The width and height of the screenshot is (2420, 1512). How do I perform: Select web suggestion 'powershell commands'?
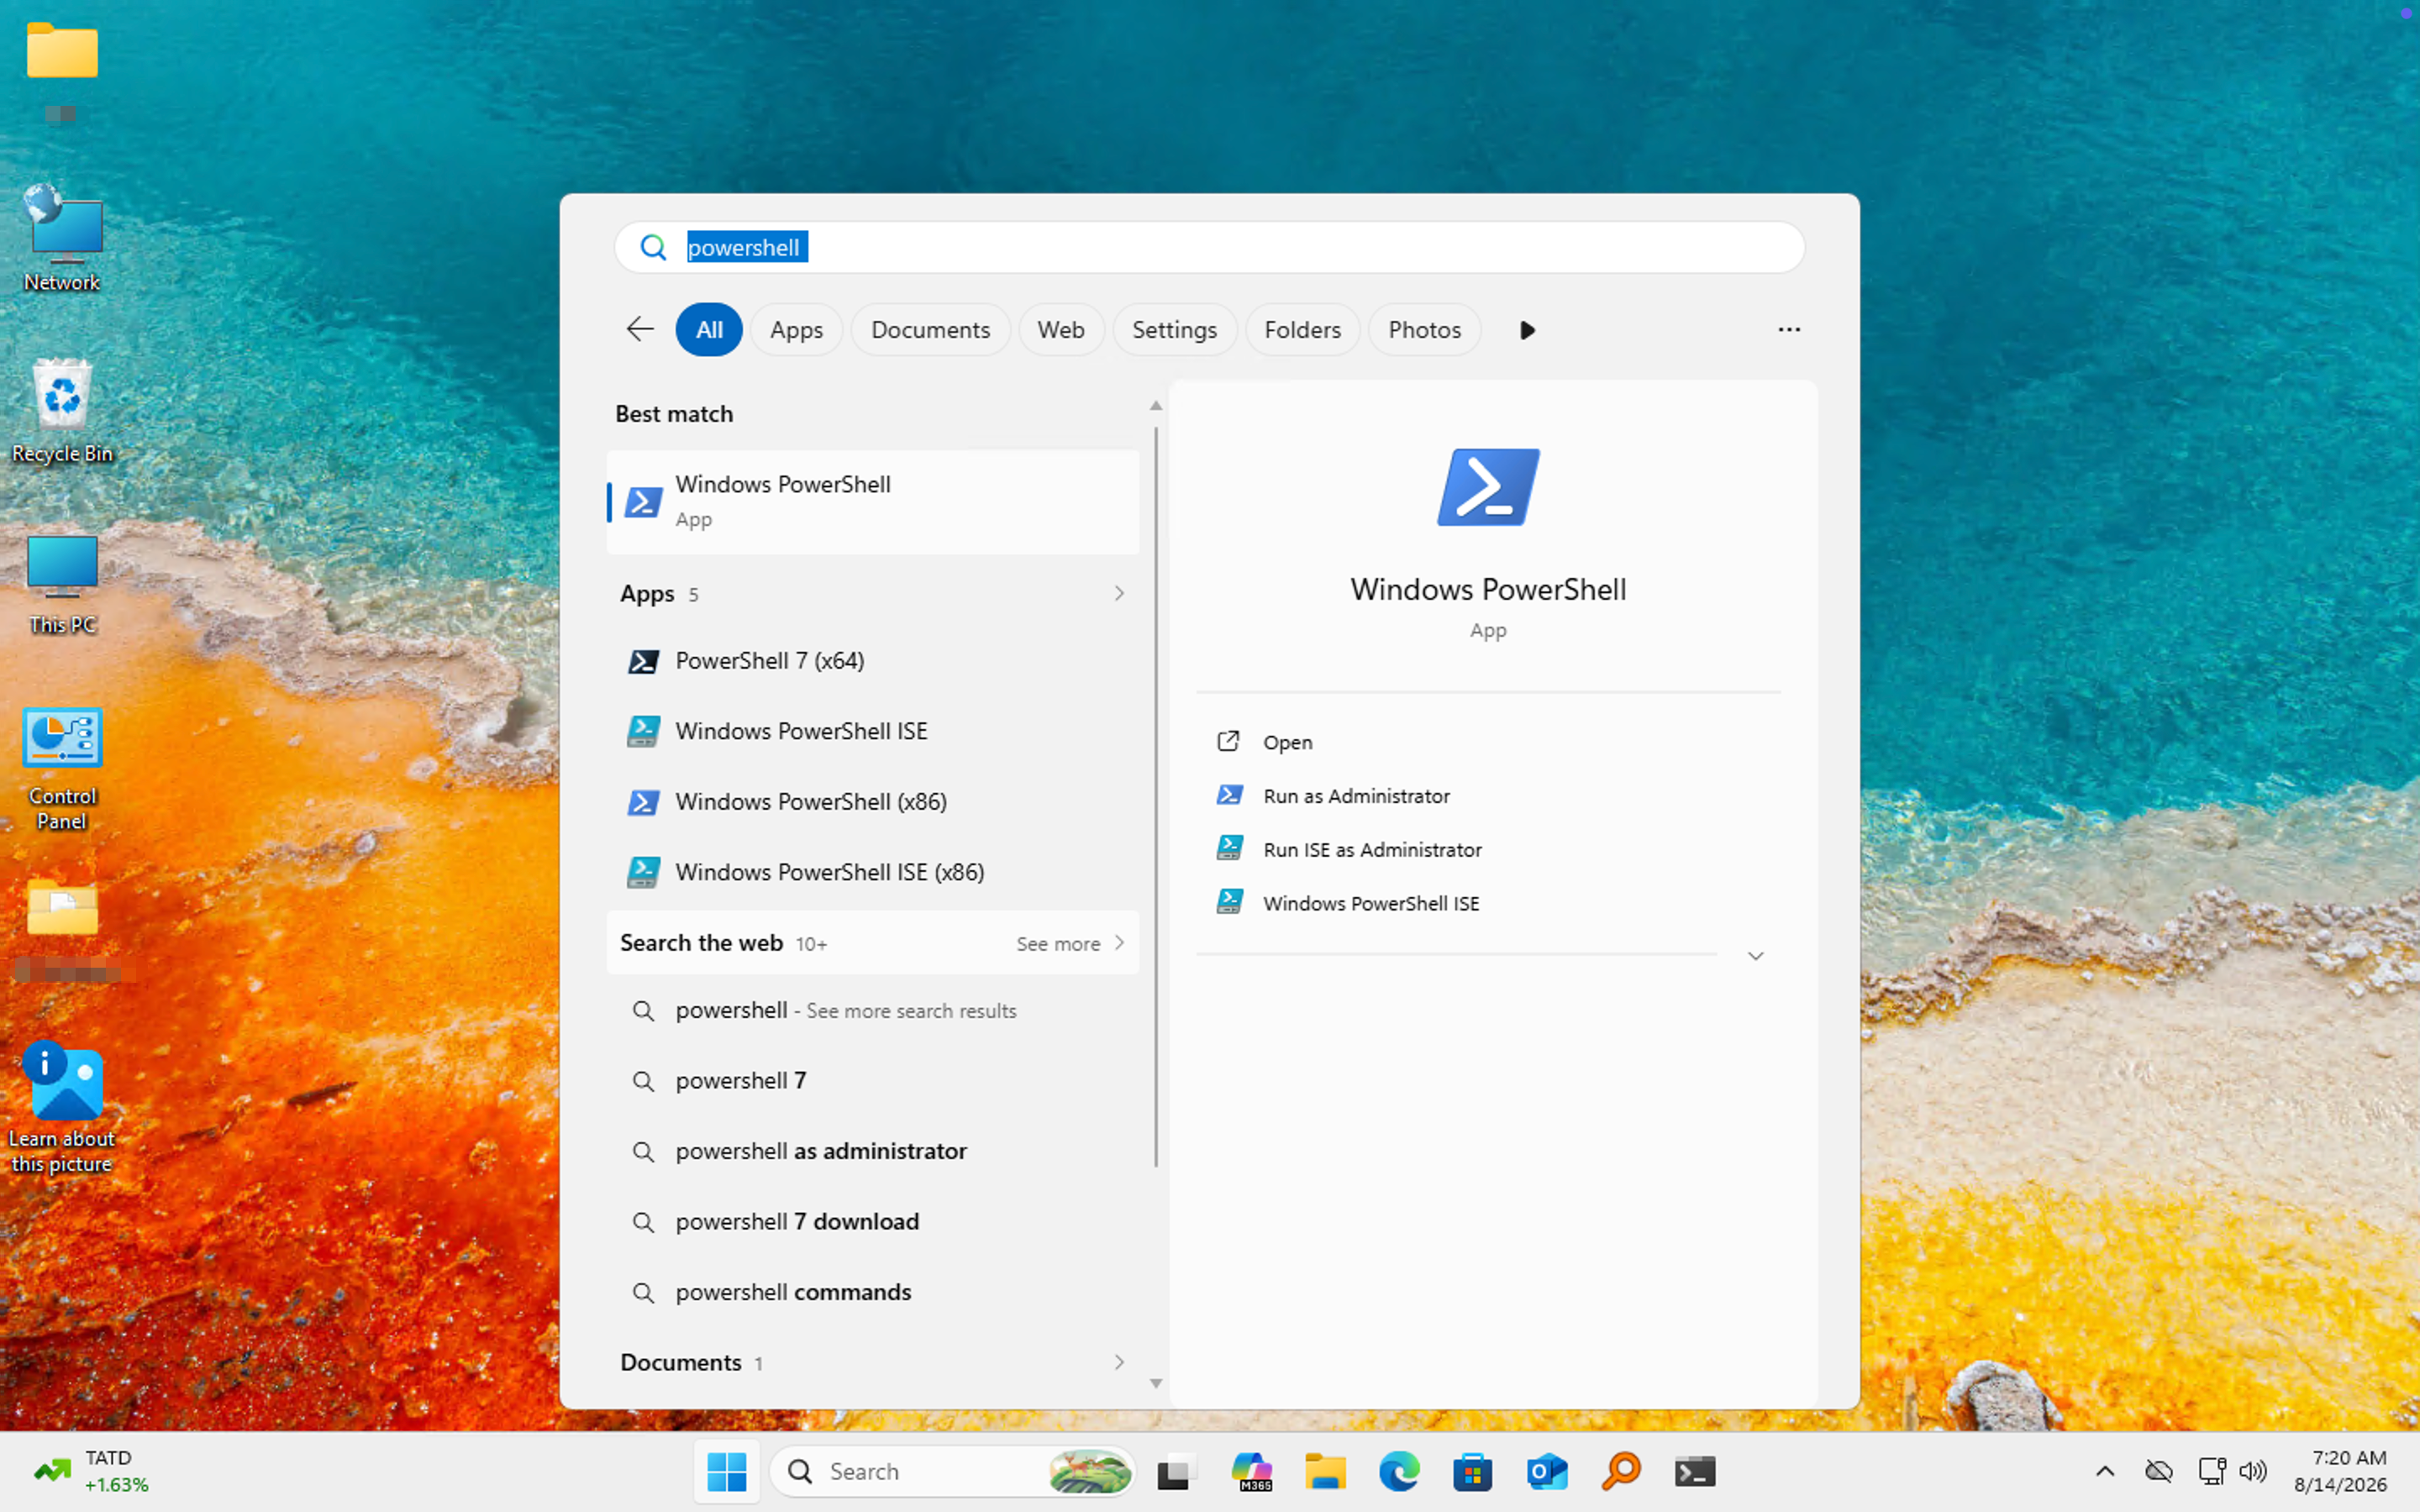[872, 1292]
